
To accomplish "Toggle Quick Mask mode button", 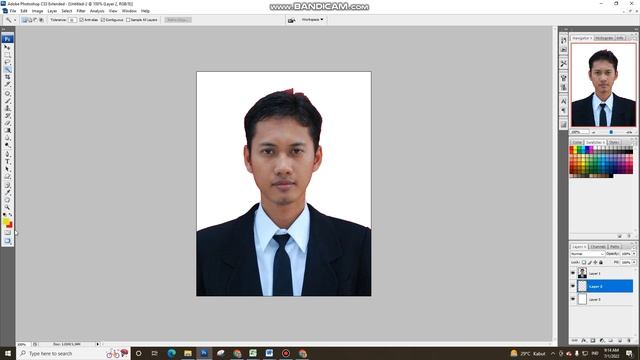I will 7,233.
